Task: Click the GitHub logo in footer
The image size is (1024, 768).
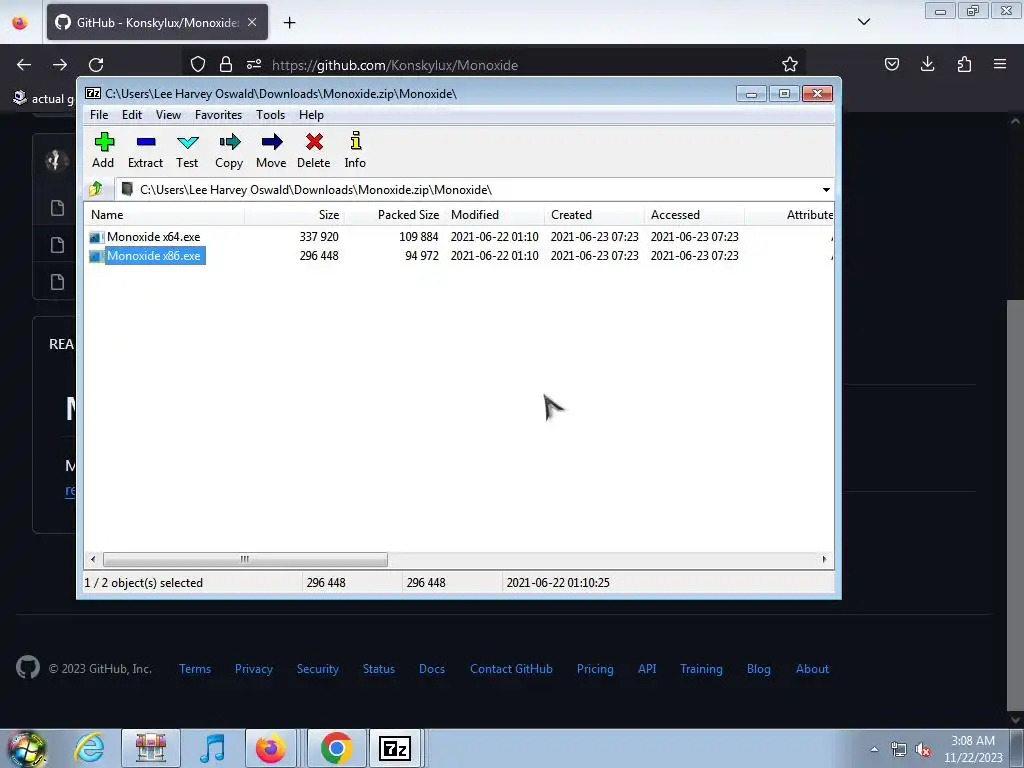Action: click(x=28, y=667)
